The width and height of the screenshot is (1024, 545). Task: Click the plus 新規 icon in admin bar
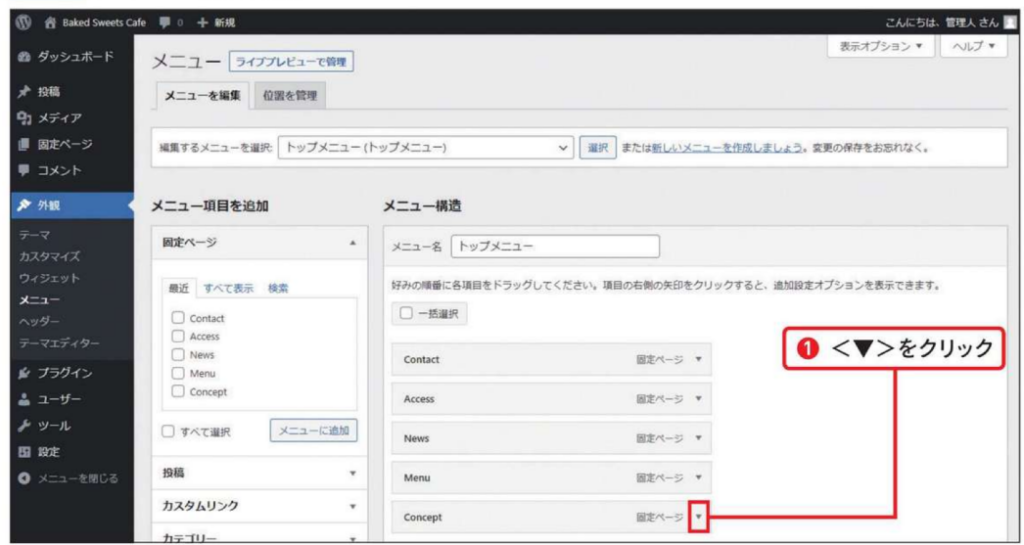click(x=202, y=22)
